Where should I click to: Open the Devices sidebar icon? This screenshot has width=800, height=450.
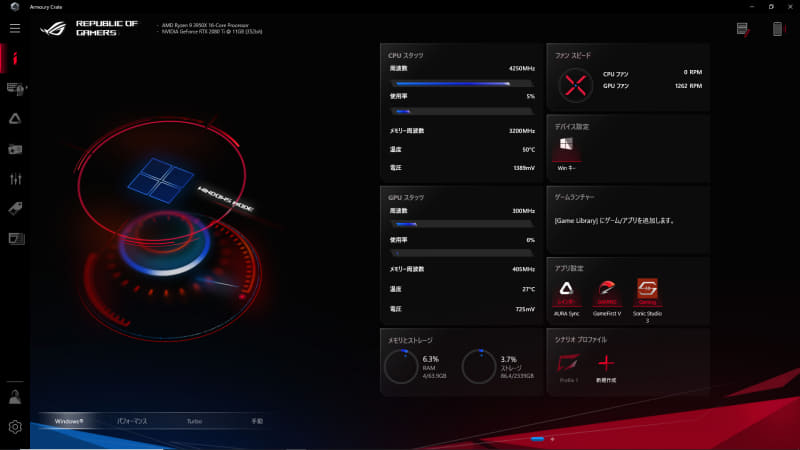(x=15, y=89)
